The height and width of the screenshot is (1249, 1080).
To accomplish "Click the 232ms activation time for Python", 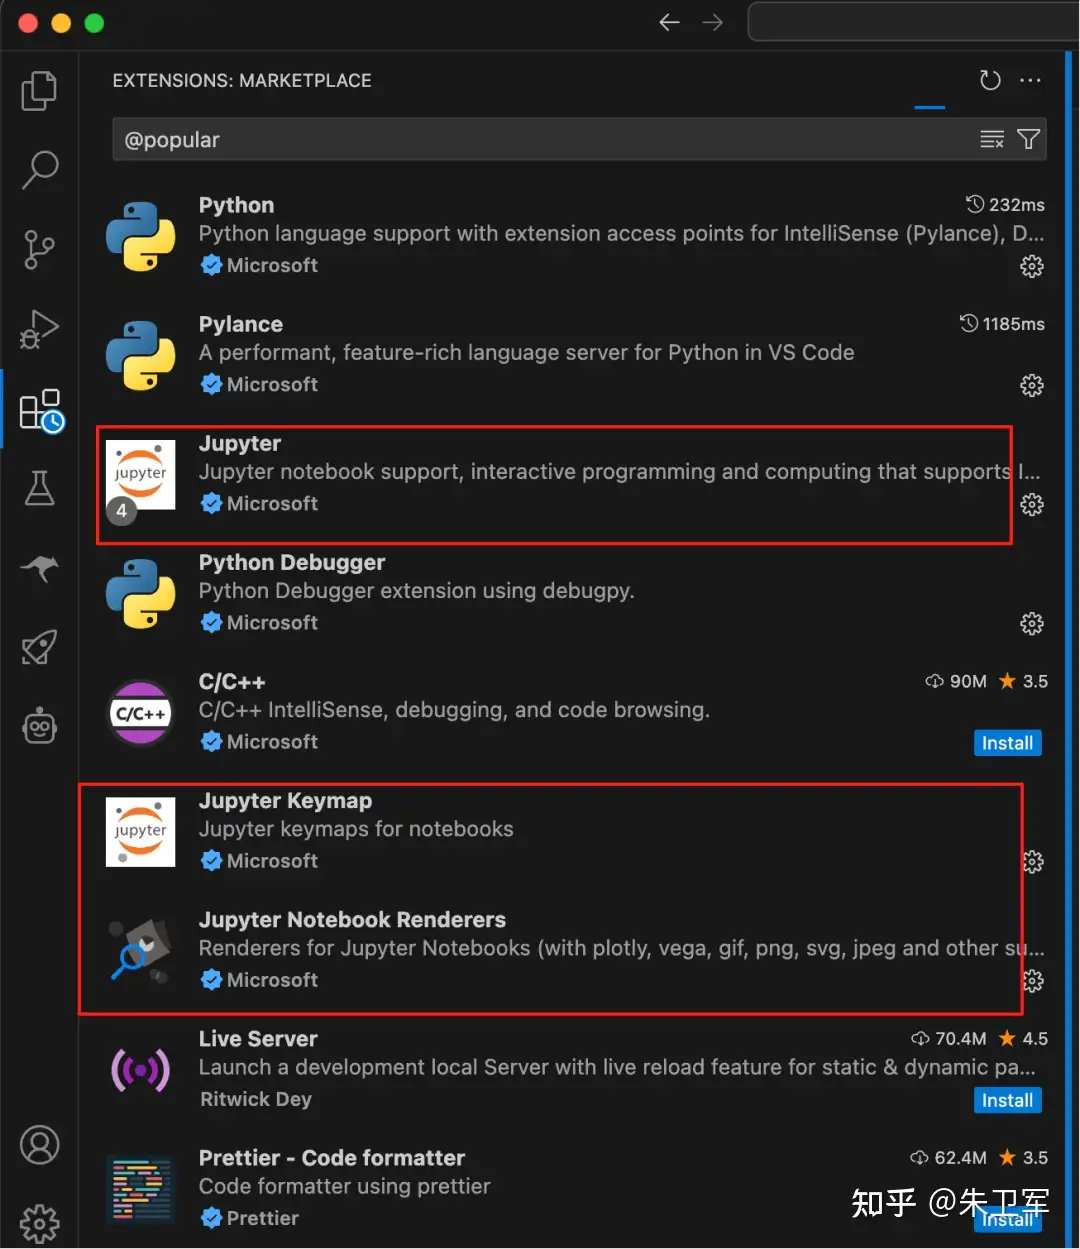I will point(1006,205).
